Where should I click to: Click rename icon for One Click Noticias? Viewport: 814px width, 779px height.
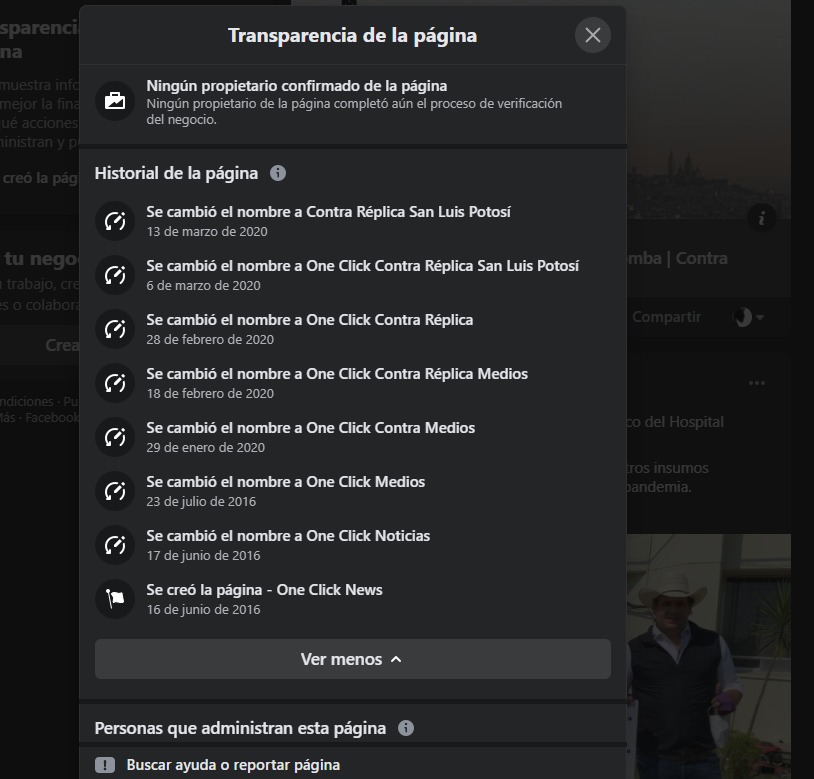(x=115, y=545)
